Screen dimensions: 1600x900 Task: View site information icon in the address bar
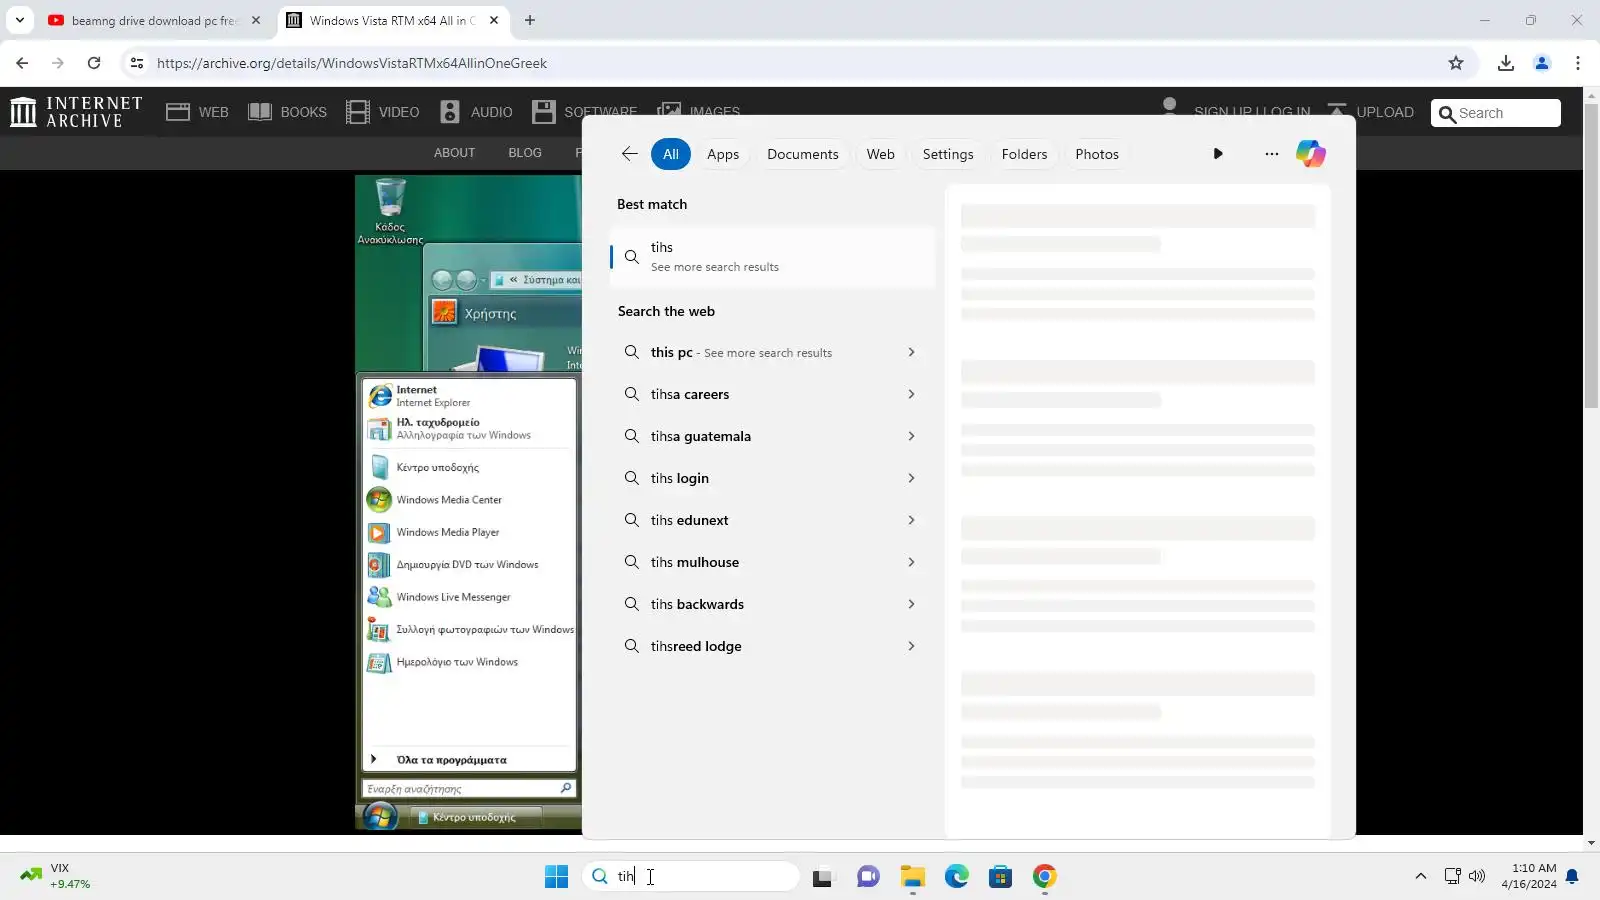tap(137, 63)
